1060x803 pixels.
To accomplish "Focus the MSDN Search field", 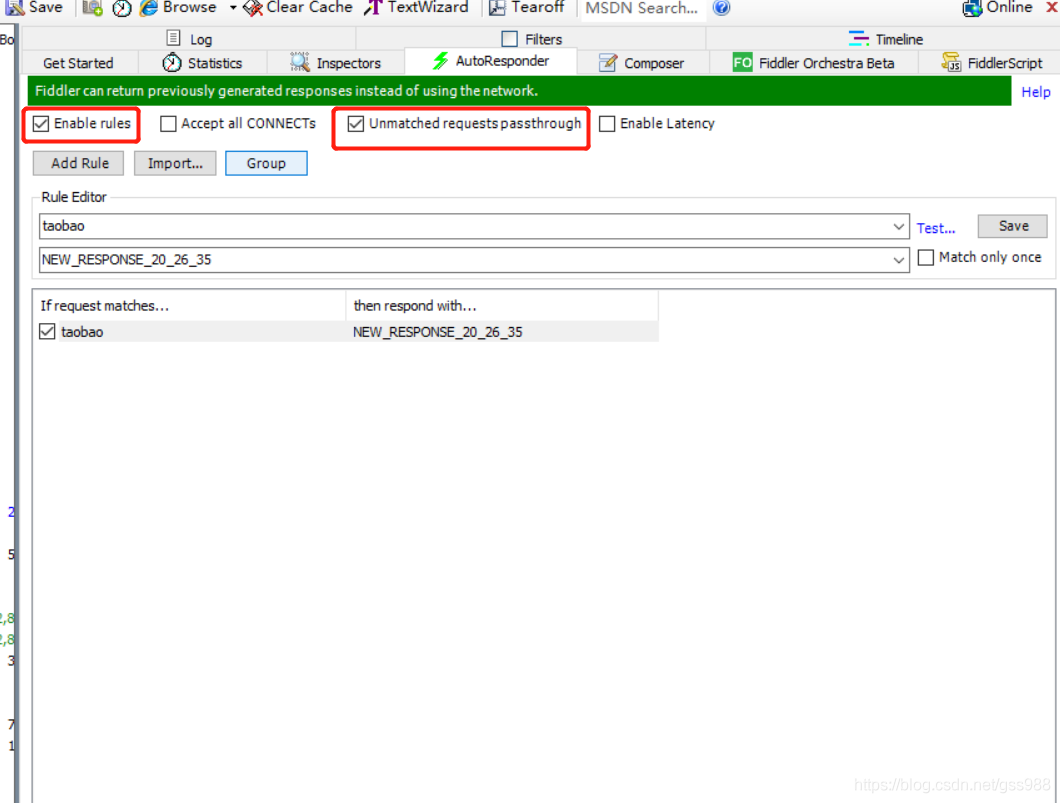I will pyautogui.click(x=642, y=8).
